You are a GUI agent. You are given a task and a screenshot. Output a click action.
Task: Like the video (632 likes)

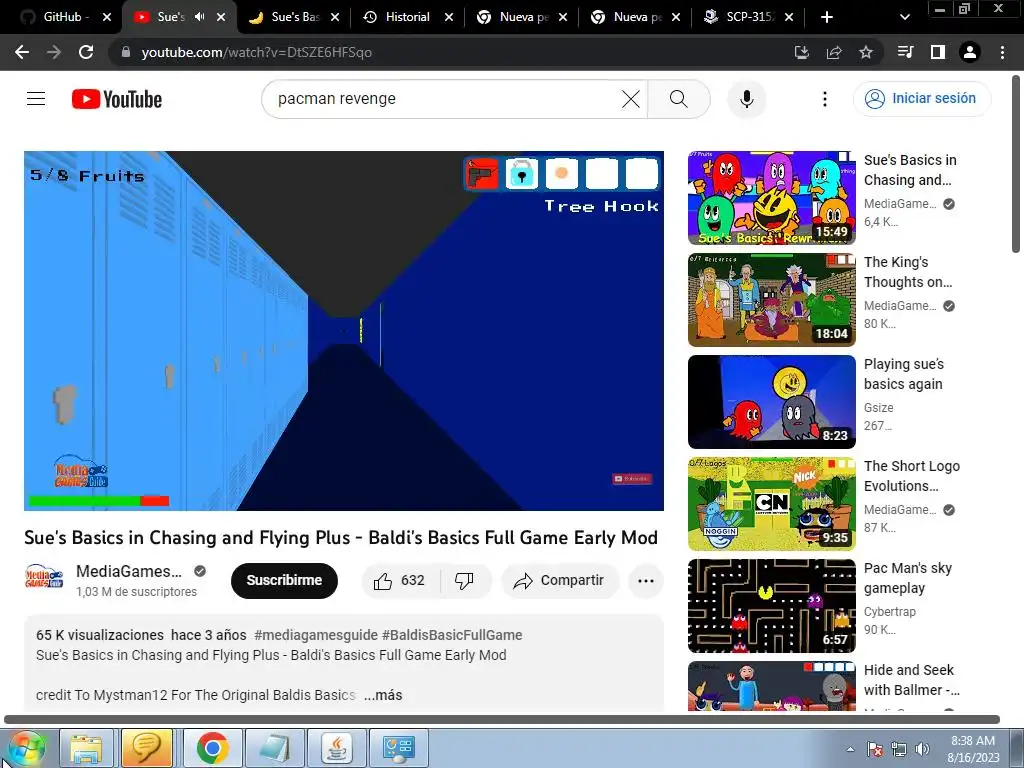[x=400, y=581]
